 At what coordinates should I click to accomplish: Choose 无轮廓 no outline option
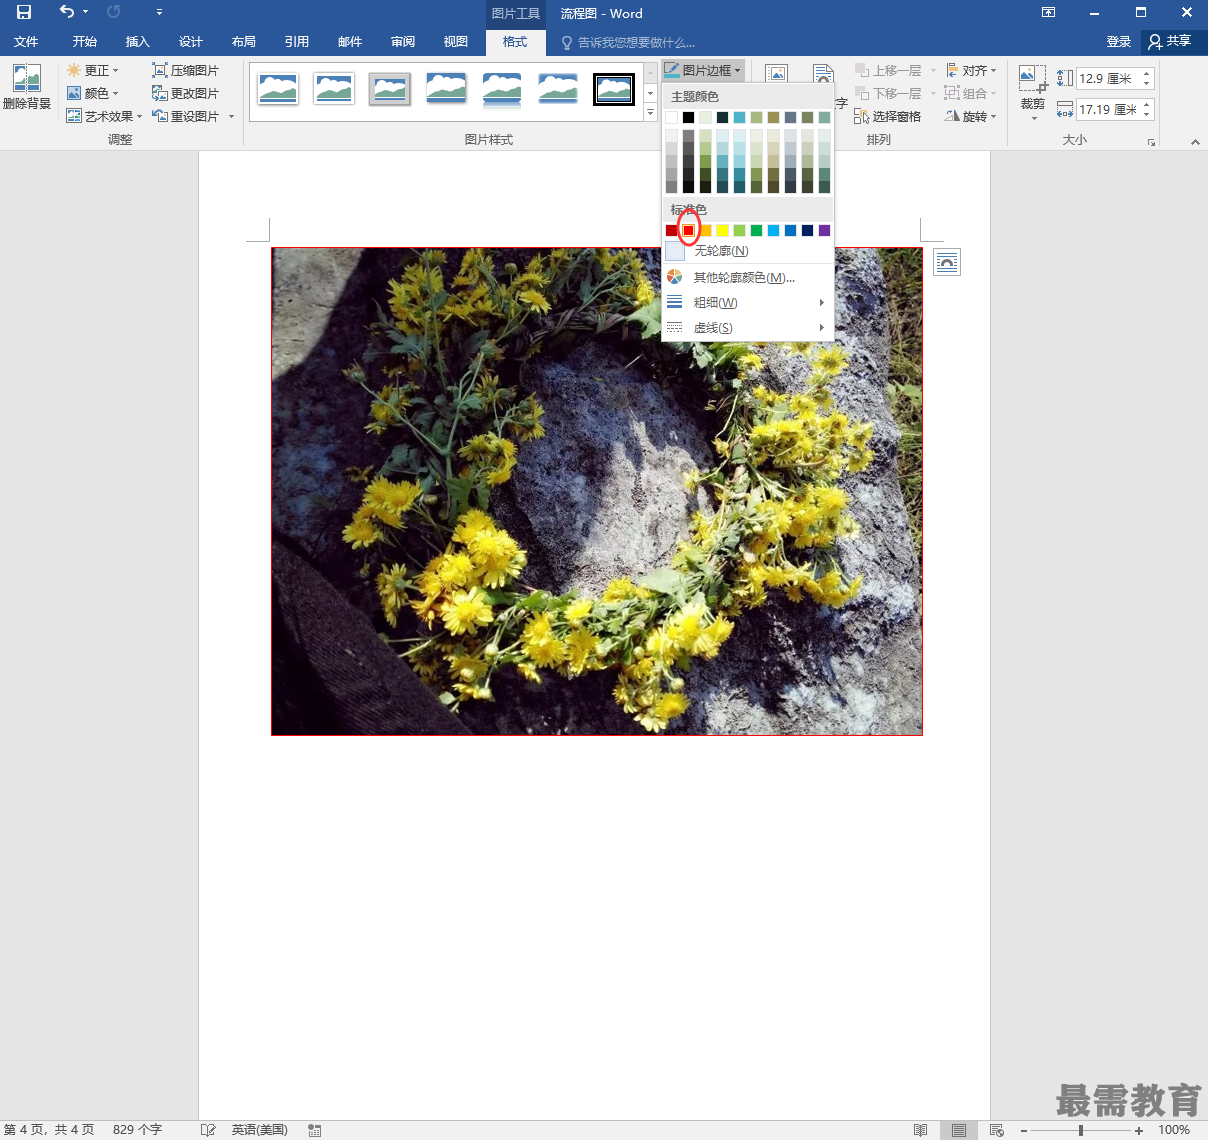tap(747, 250)
